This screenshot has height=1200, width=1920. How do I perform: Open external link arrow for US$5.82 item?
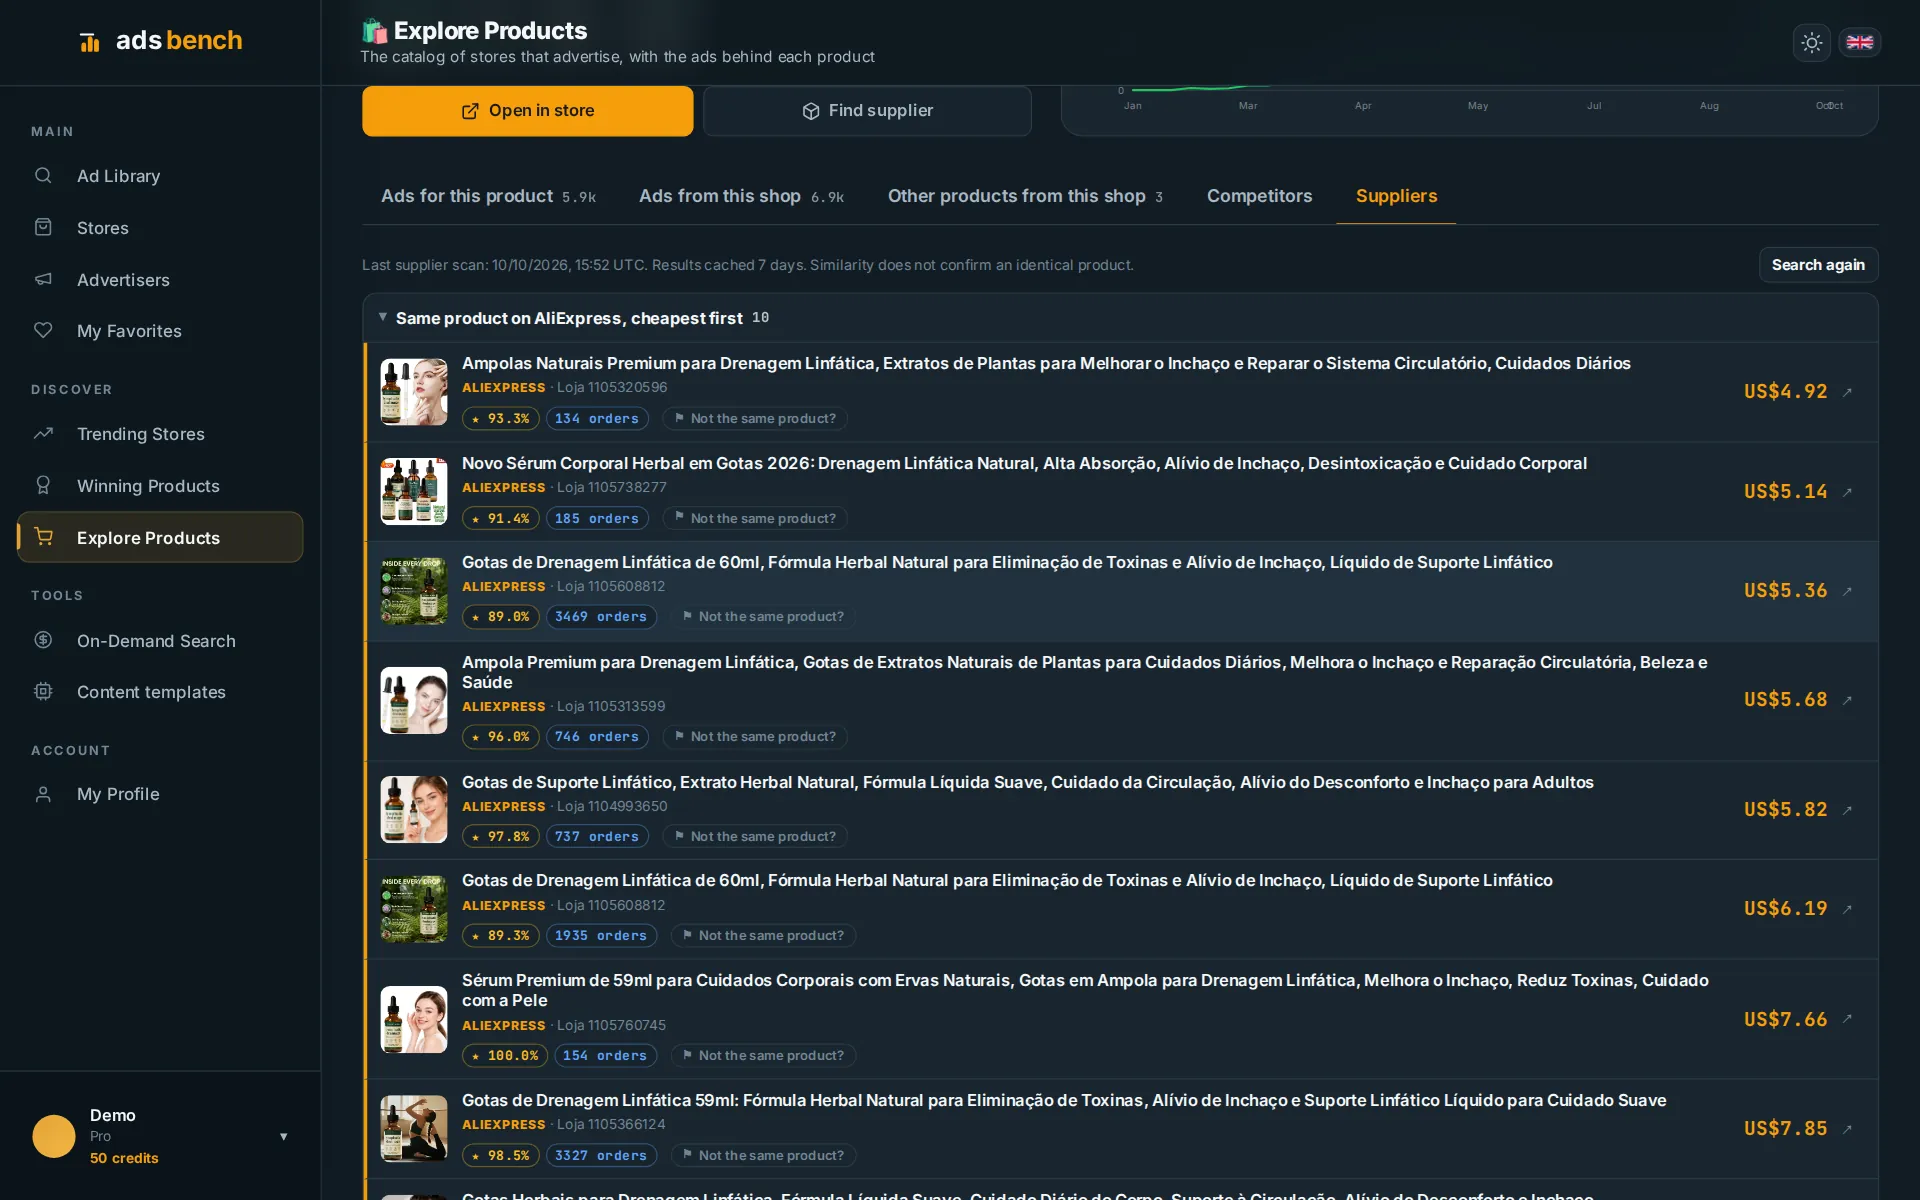coord(1847,810)
